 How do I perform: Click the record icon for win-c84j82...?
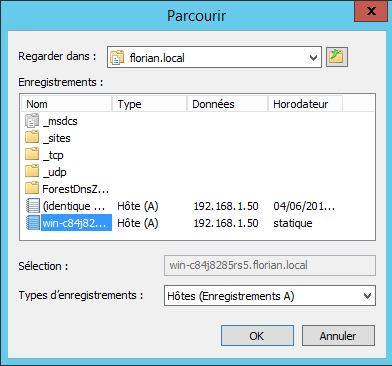[33, 223]
